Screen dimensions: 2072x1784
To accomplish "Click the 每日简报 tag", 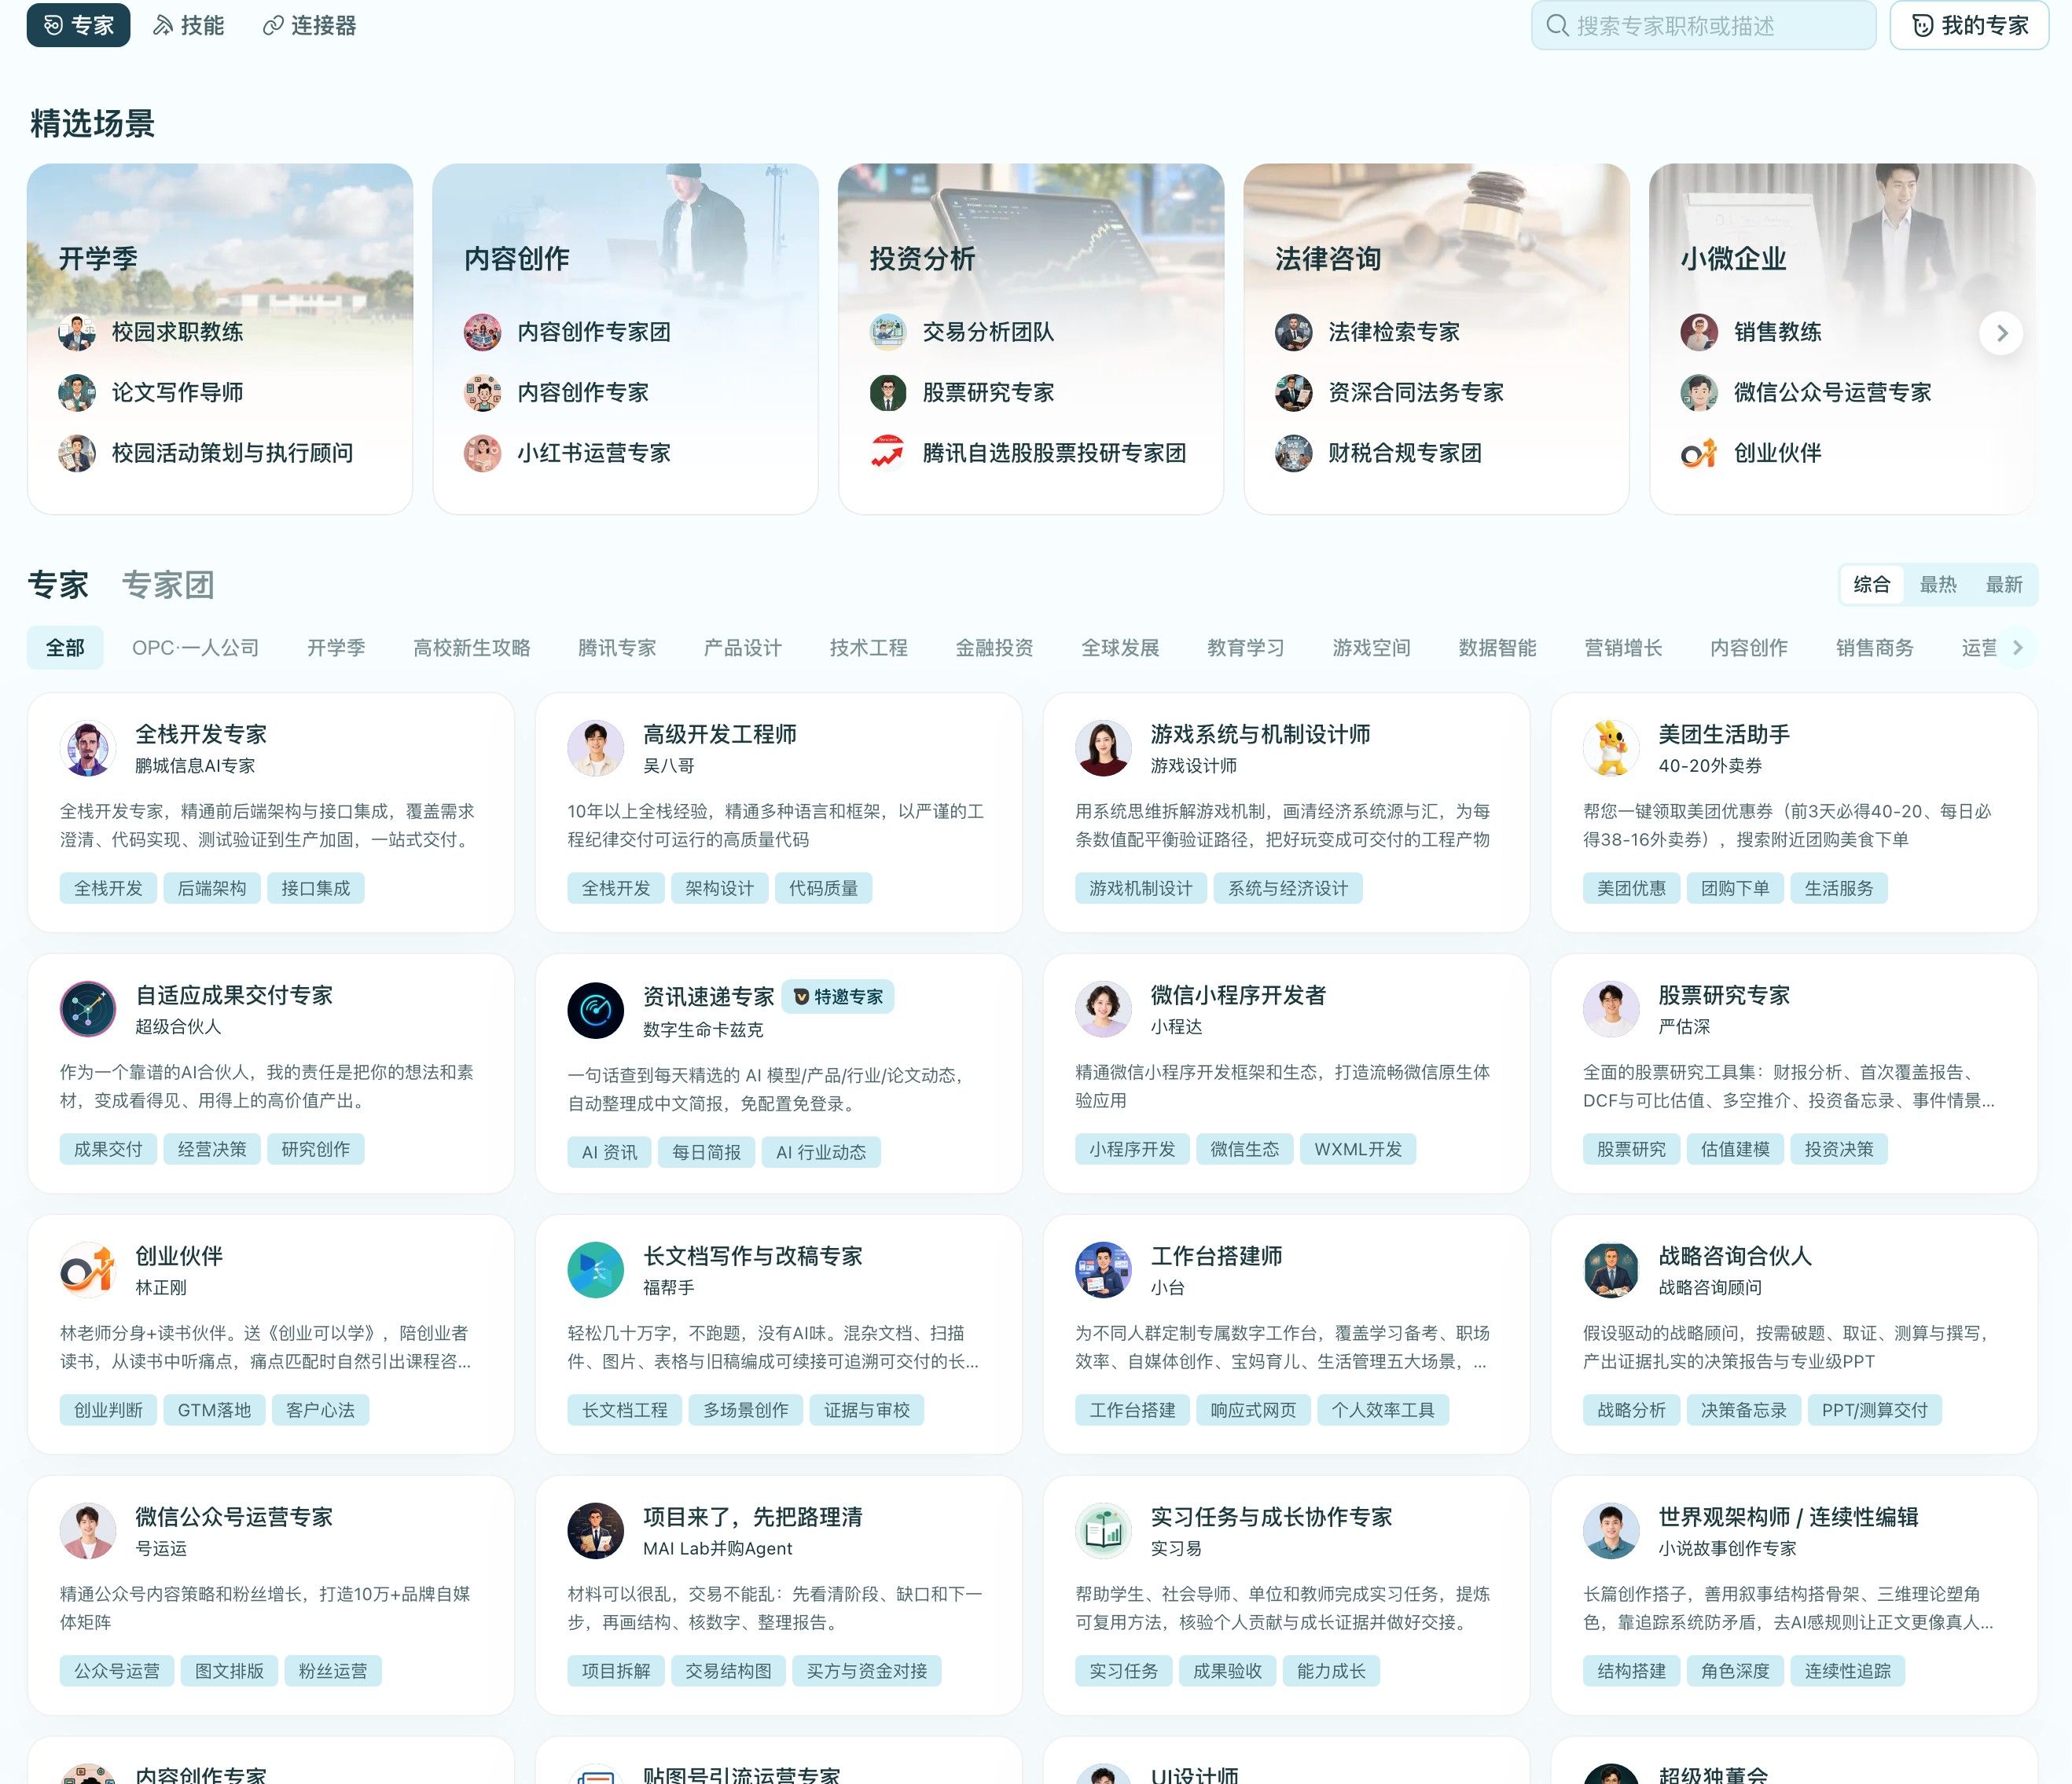I will 706,1152.
